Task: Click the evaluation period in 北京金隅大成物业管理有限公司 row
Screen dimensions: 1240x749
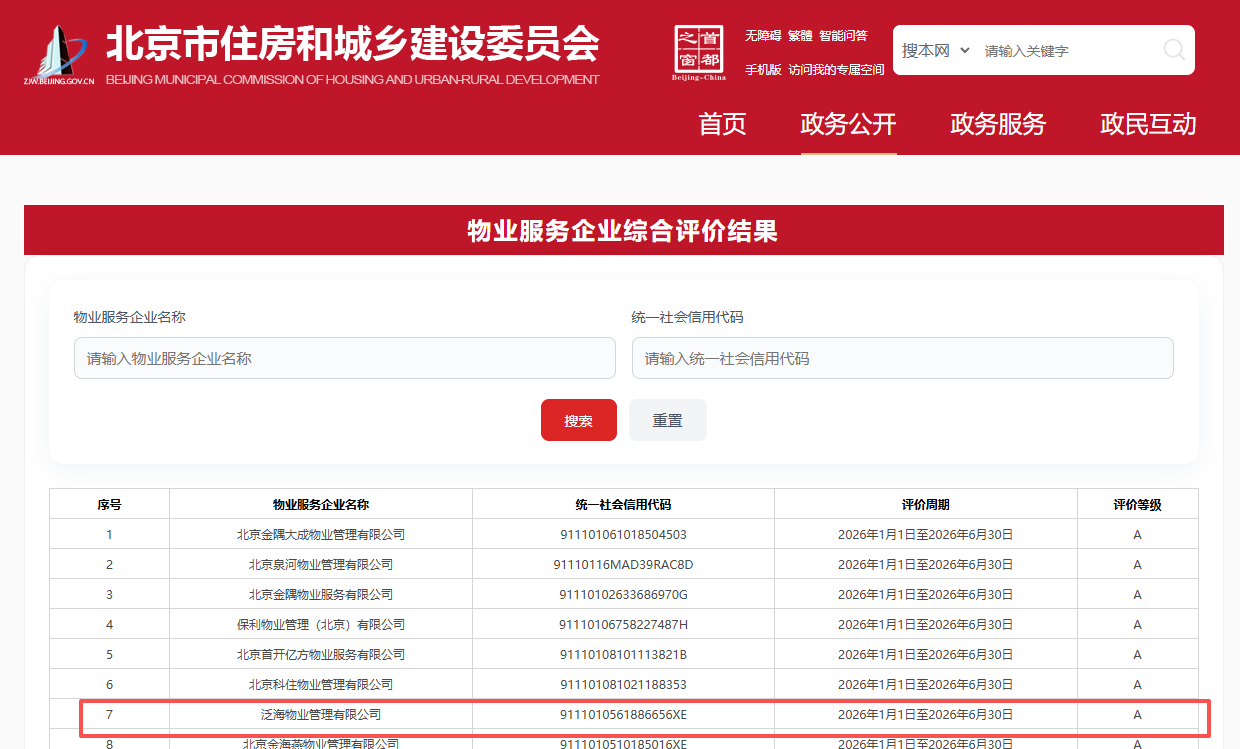Action: pyautogui.click(x=926, y=534)
